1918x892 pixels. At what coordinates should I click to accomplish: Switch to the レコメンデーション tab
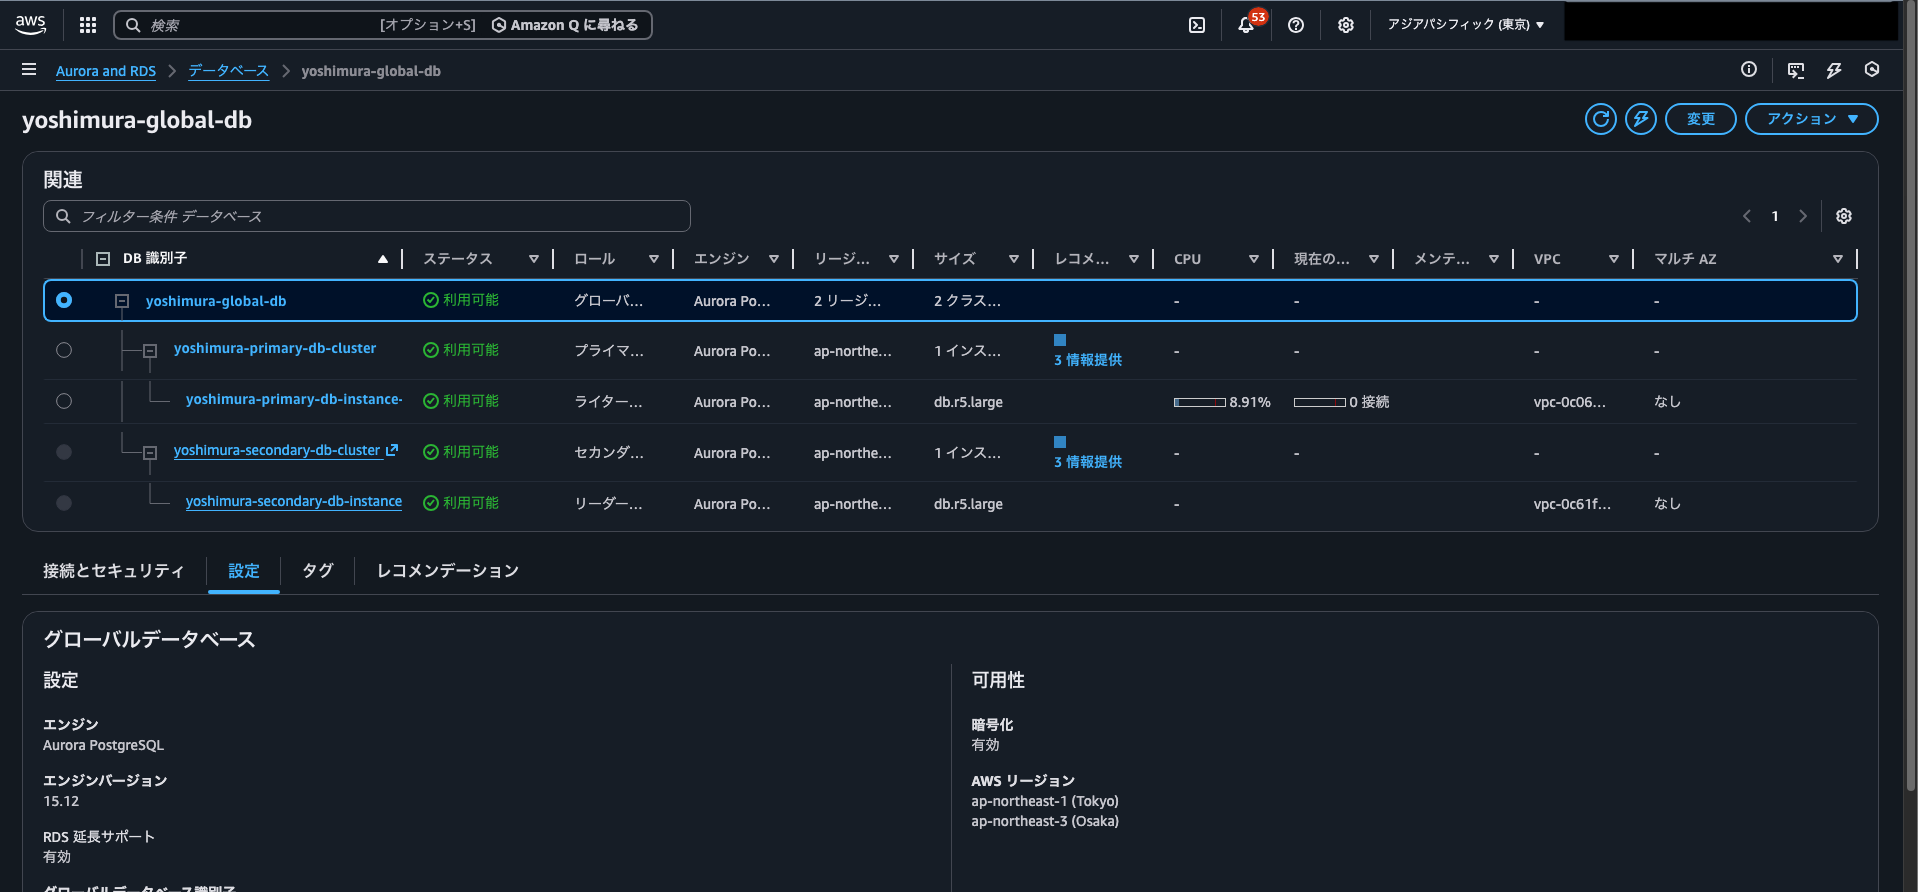pos(447,571)
